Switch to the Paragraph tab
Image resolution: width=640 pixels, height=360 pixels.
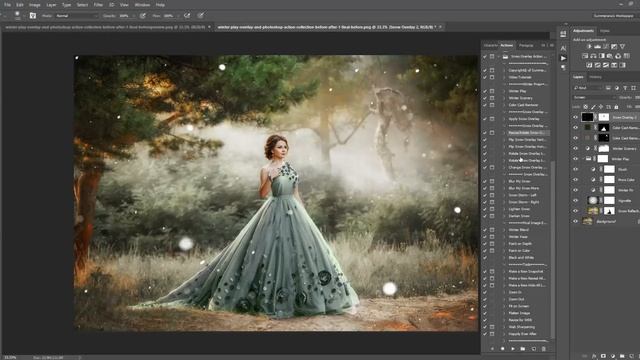526,45
